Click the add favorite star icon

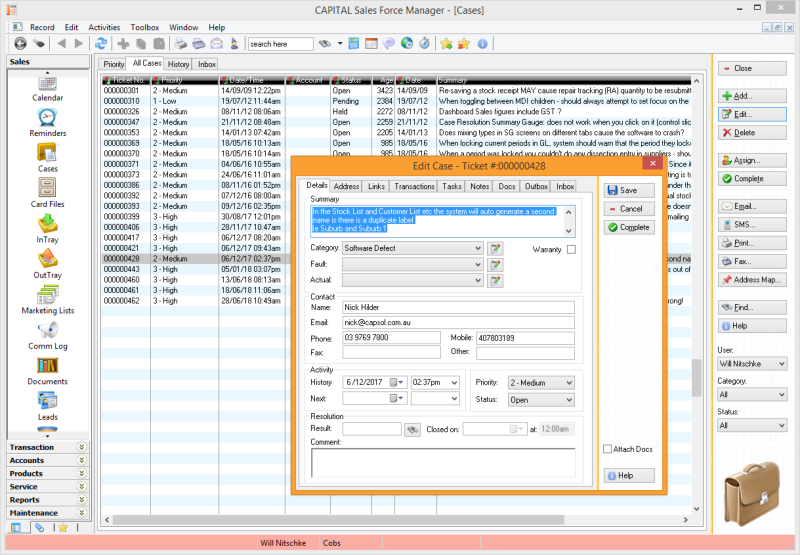point(446,44)
